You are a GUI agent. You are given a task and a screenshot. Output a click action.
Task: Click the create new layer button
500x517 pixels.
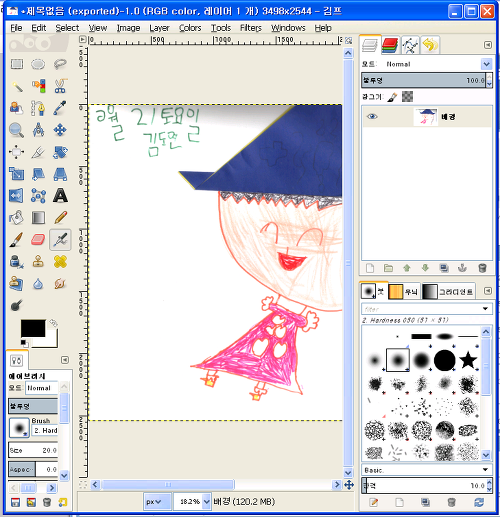click(370, 268)
